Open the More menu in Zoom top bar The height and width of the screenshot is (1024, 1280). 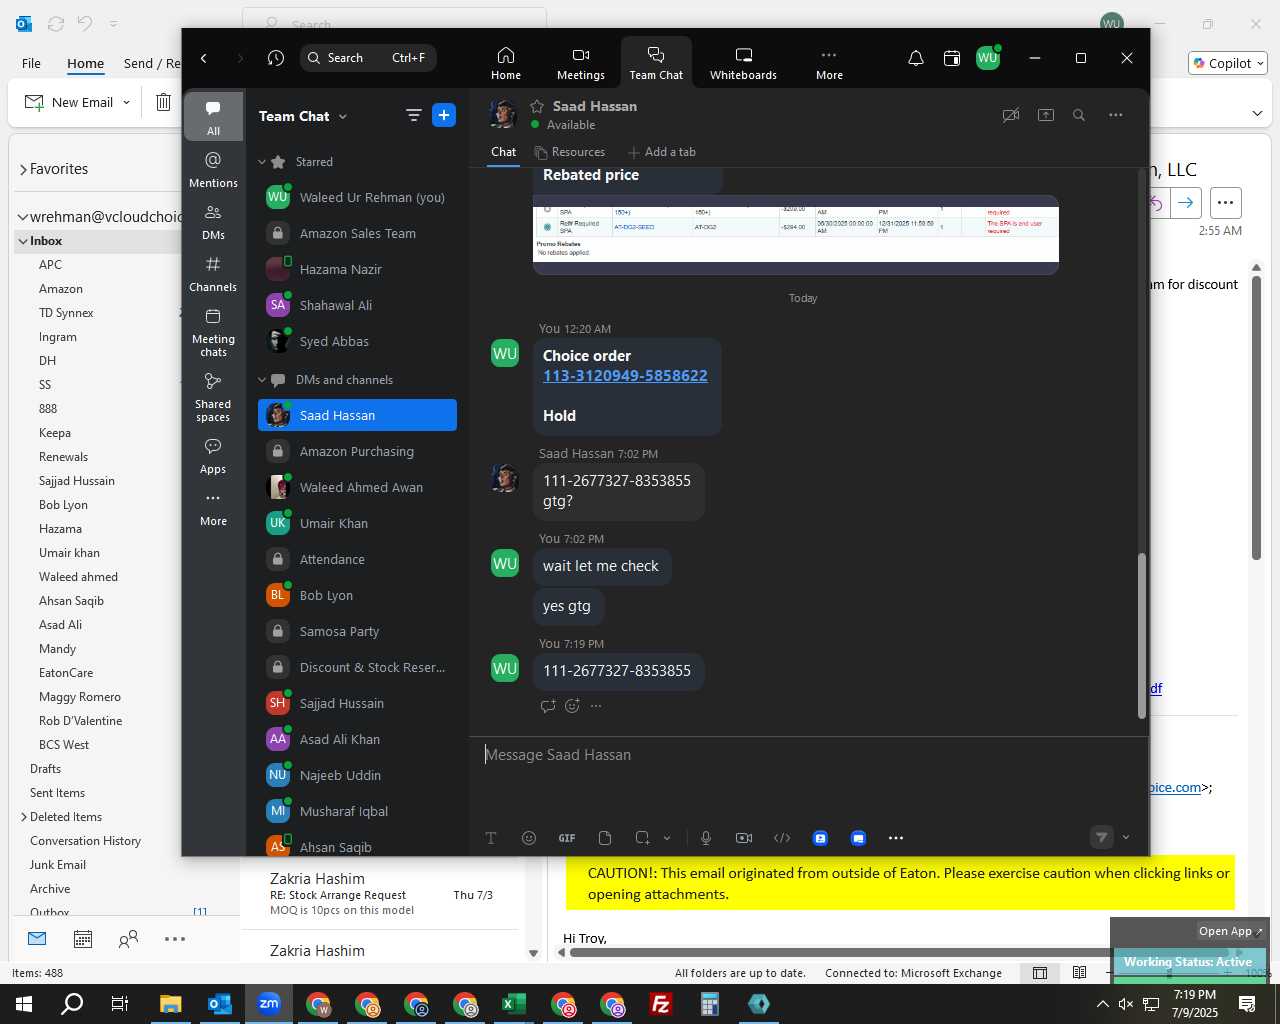[x=829, y=62]
